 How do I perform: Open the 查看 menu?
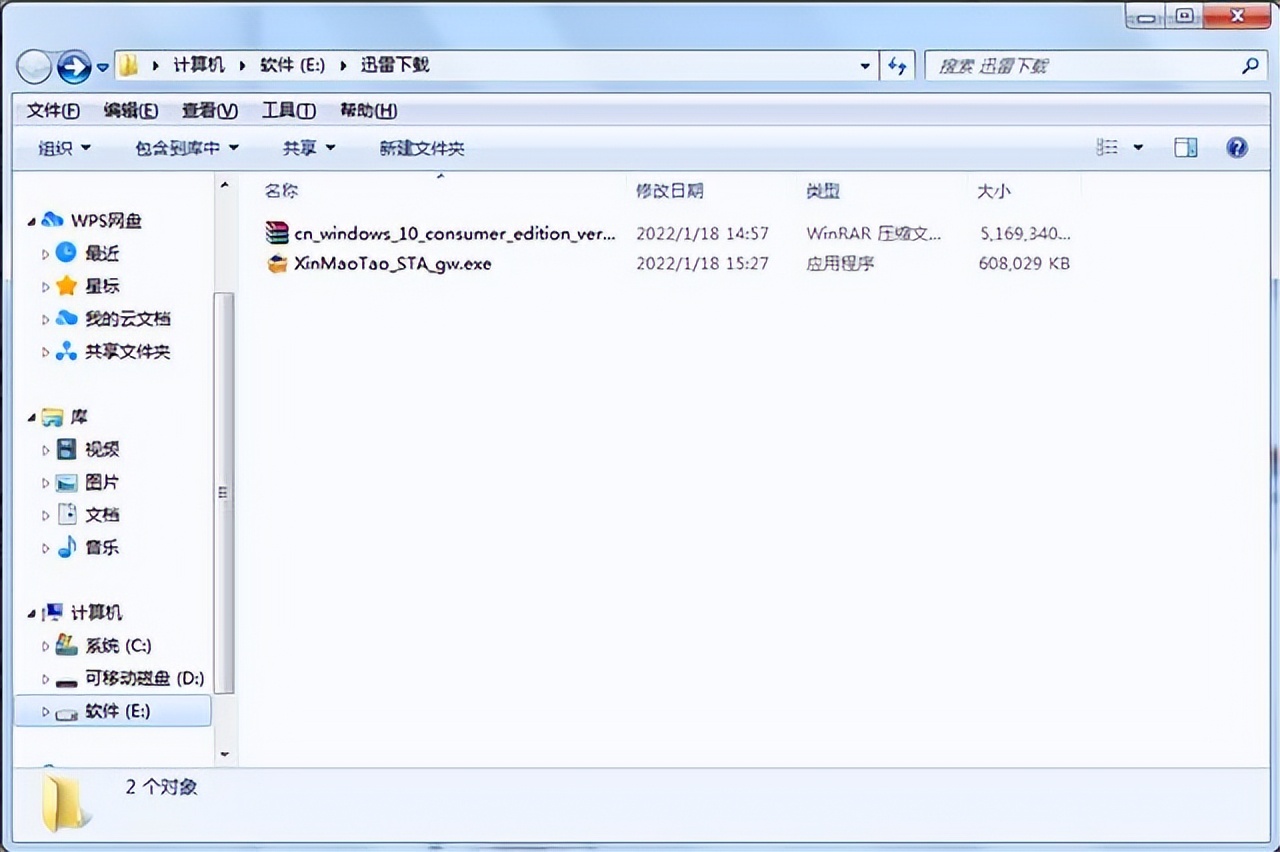(x=209, y=110)
